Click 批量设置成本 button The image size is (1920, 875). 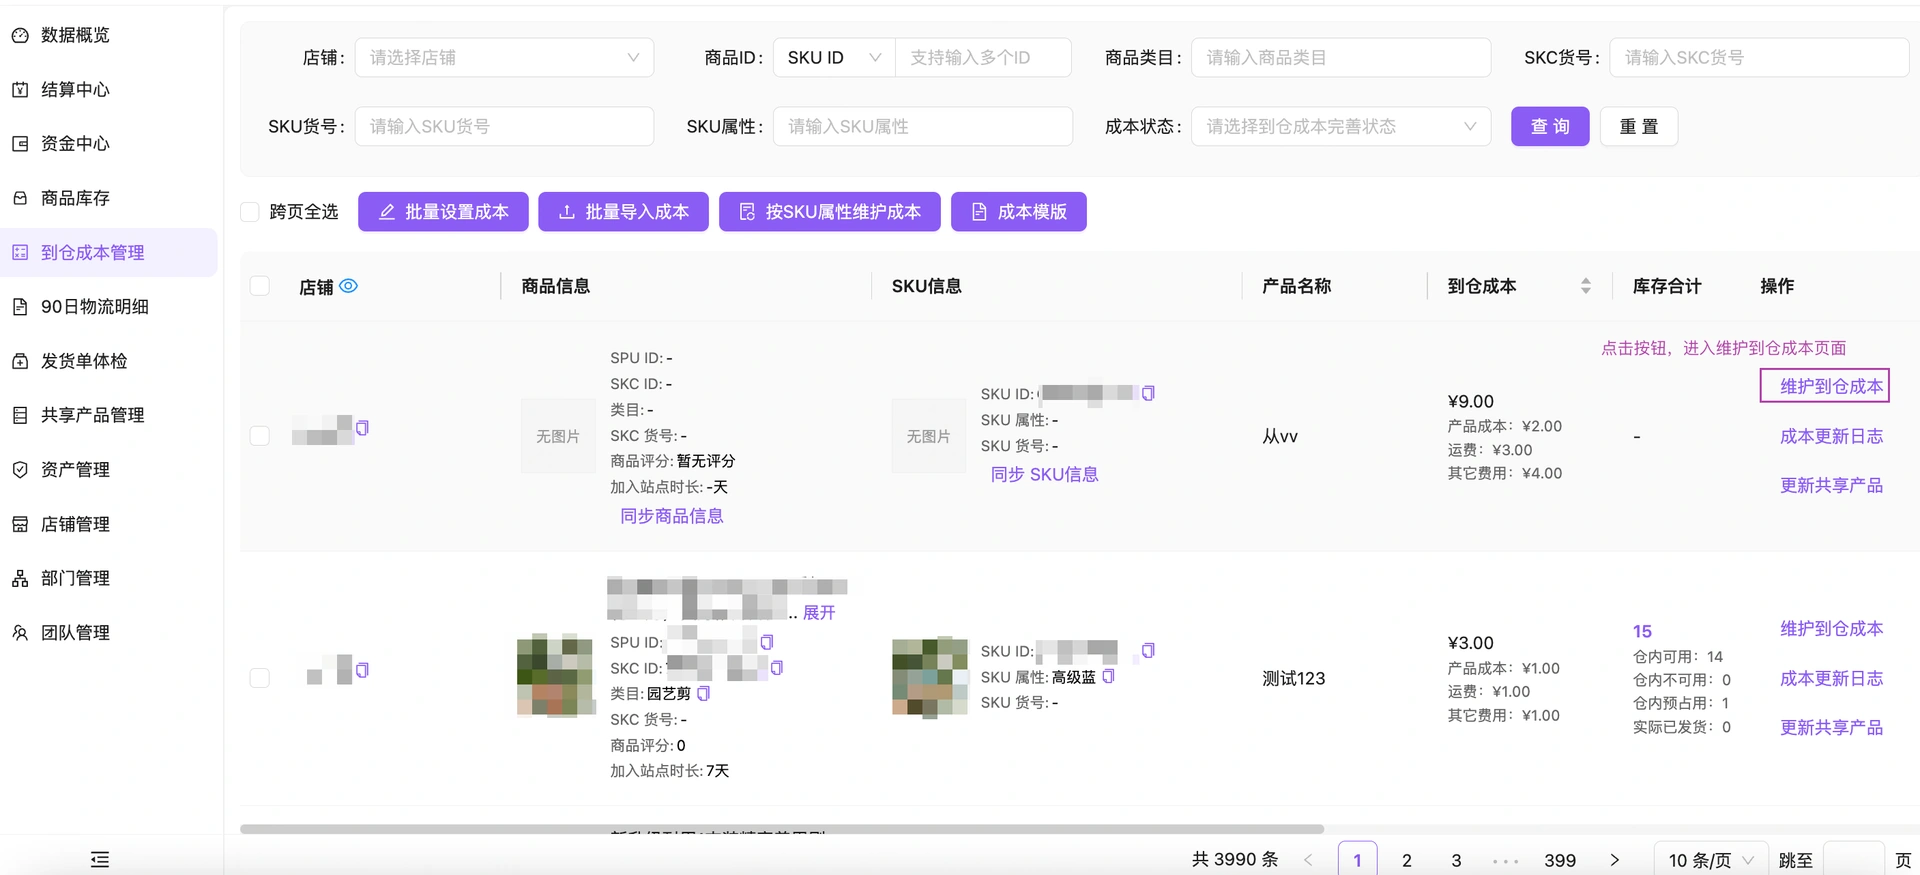pyautogui.click(x=443, y=212)
